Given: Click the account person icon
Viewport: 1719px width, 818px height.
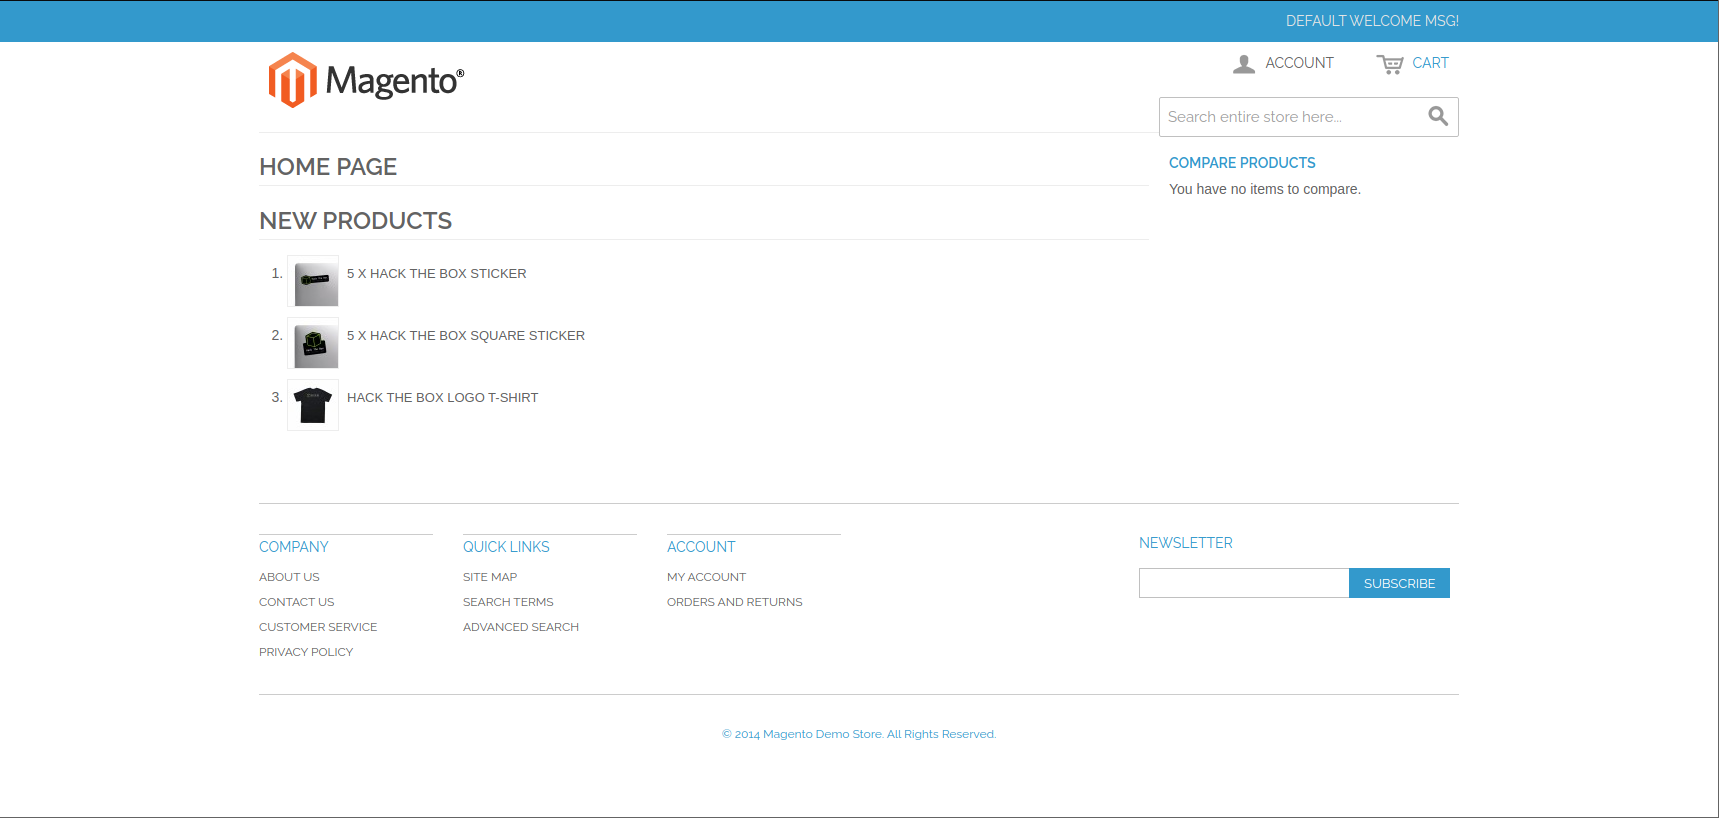Looking at the screenshot, I should [x=1244, y=64].
